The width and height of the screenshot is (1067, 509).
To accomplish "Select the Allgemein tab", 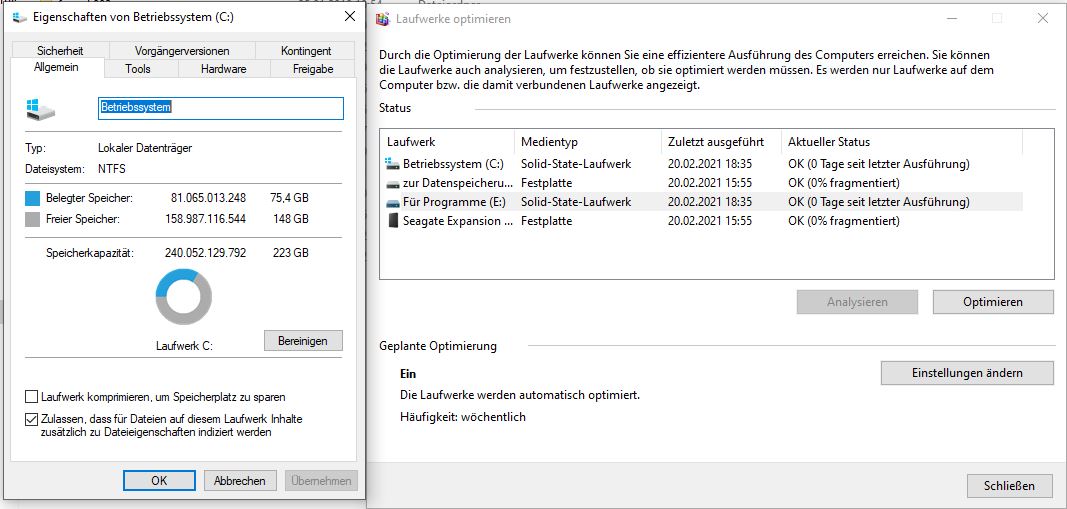I will pyautogui.click(x=56, y=68).
